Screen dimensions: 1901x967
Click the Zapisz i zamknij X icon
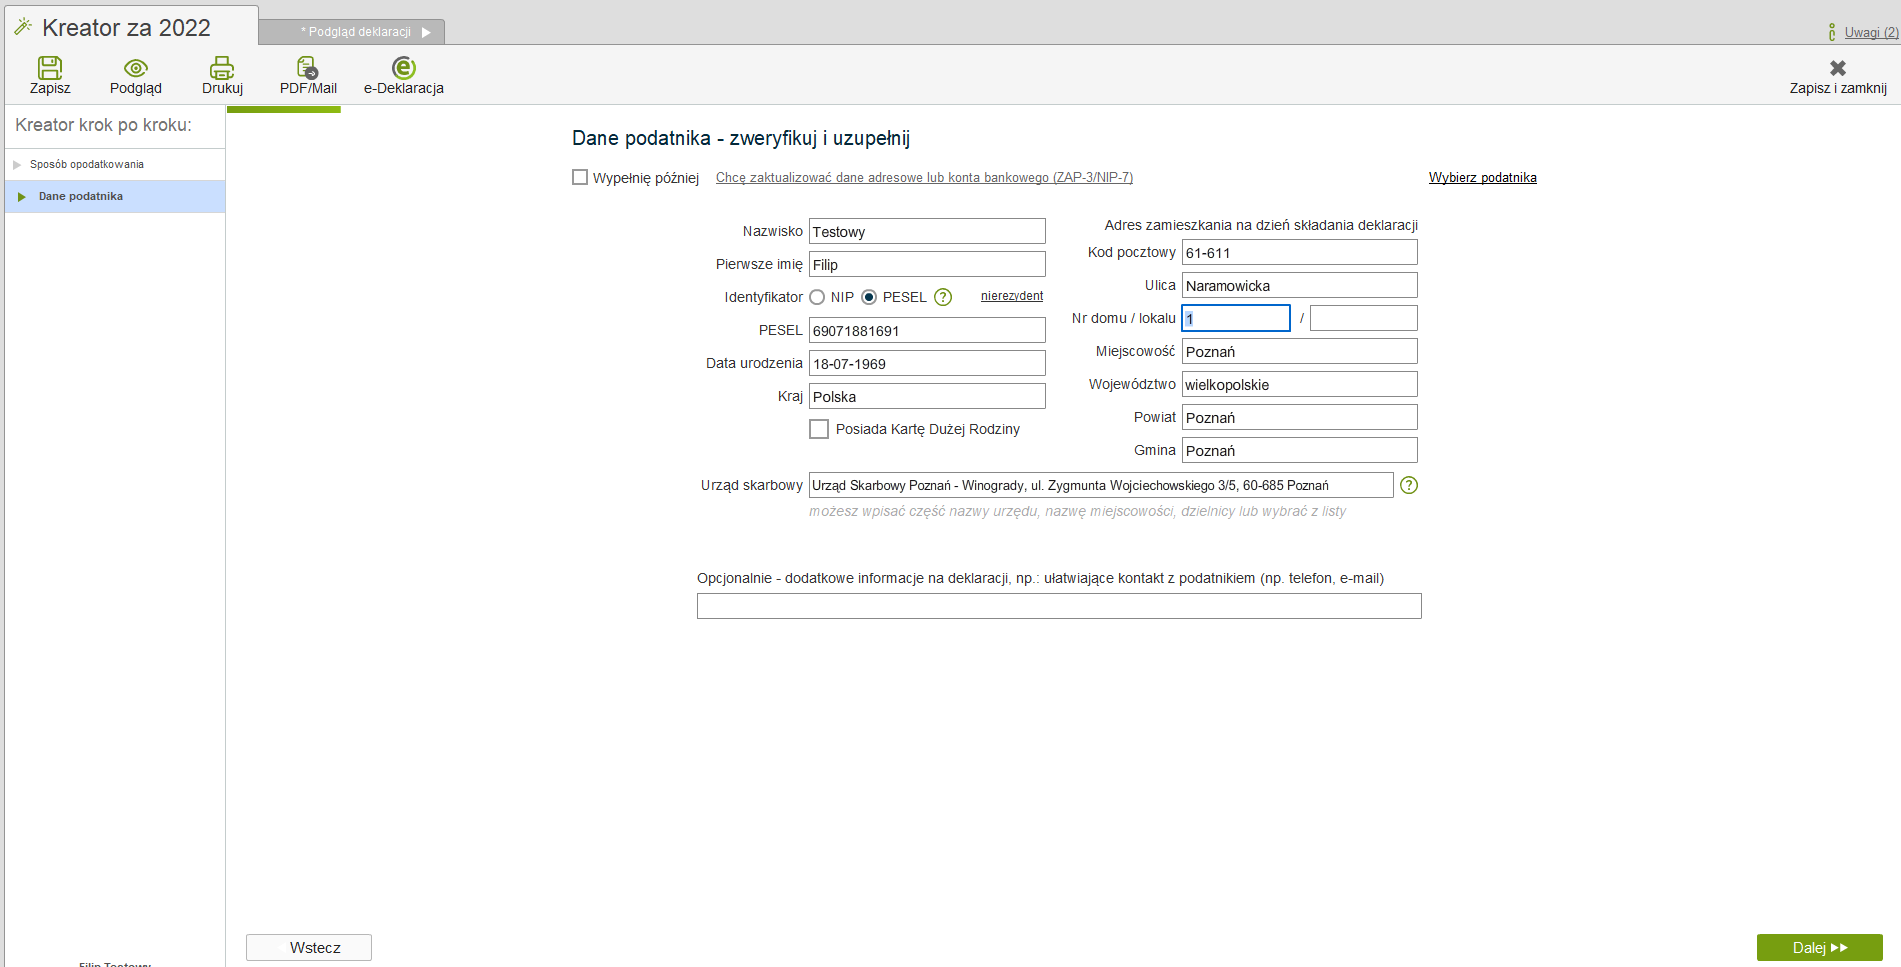pyautogui.click(x=1837, y=68)
